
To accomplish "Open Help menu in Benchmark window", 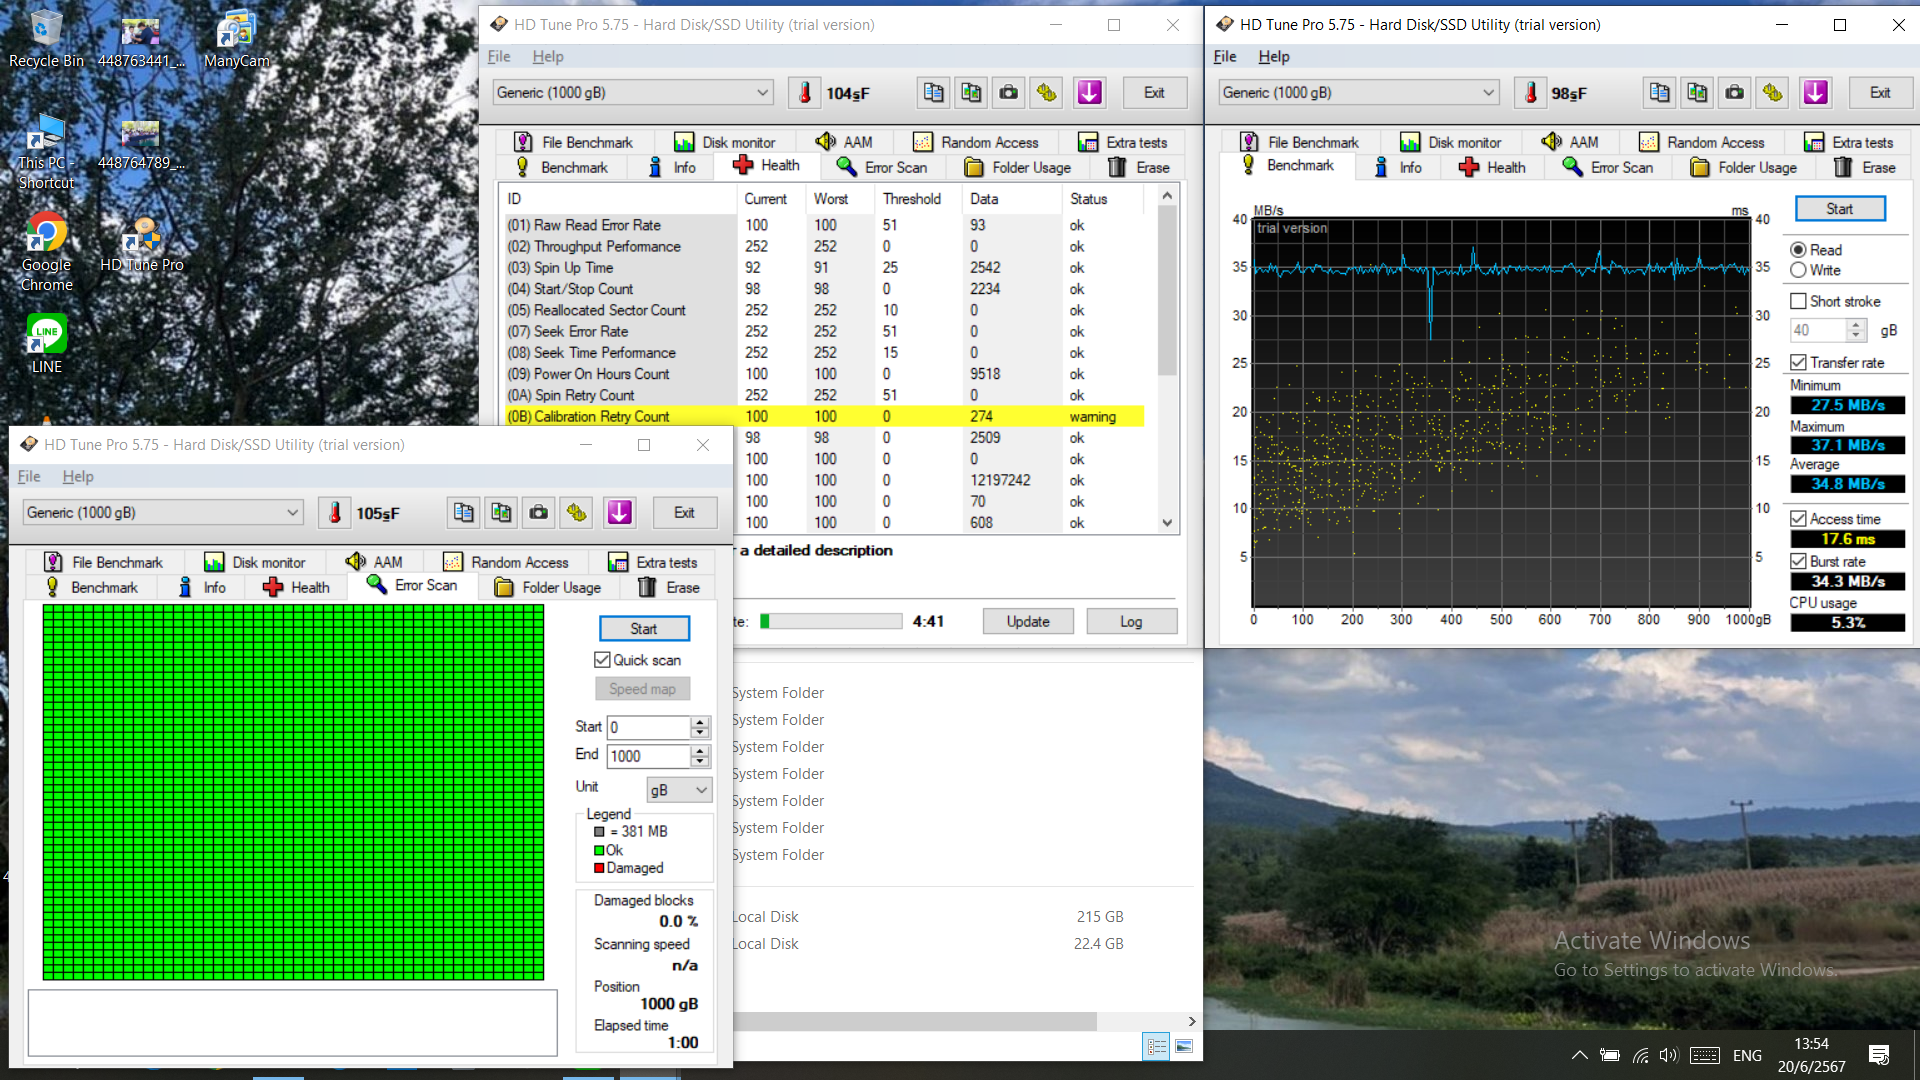I will [x=1273, y=57].
